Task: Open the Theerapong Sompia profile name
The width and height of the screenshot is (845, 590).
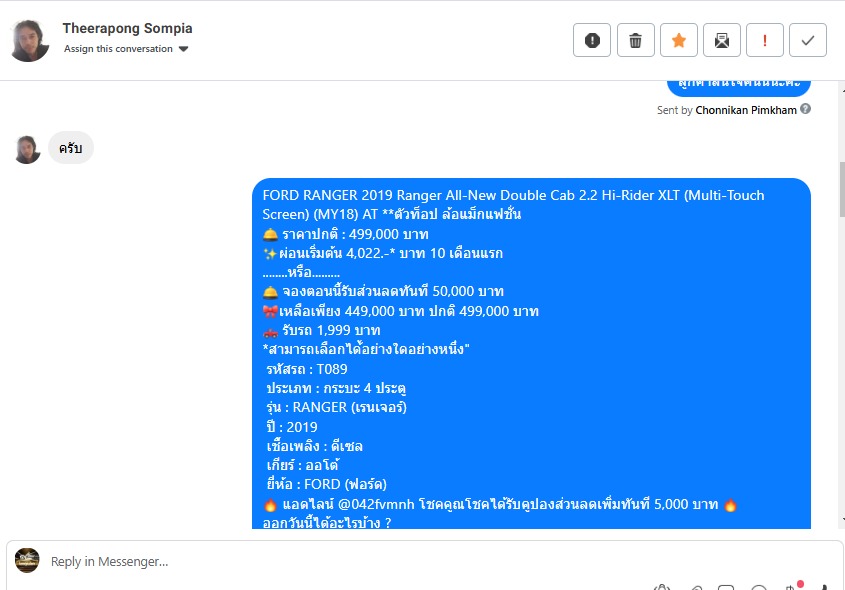Action: [127, 28]
